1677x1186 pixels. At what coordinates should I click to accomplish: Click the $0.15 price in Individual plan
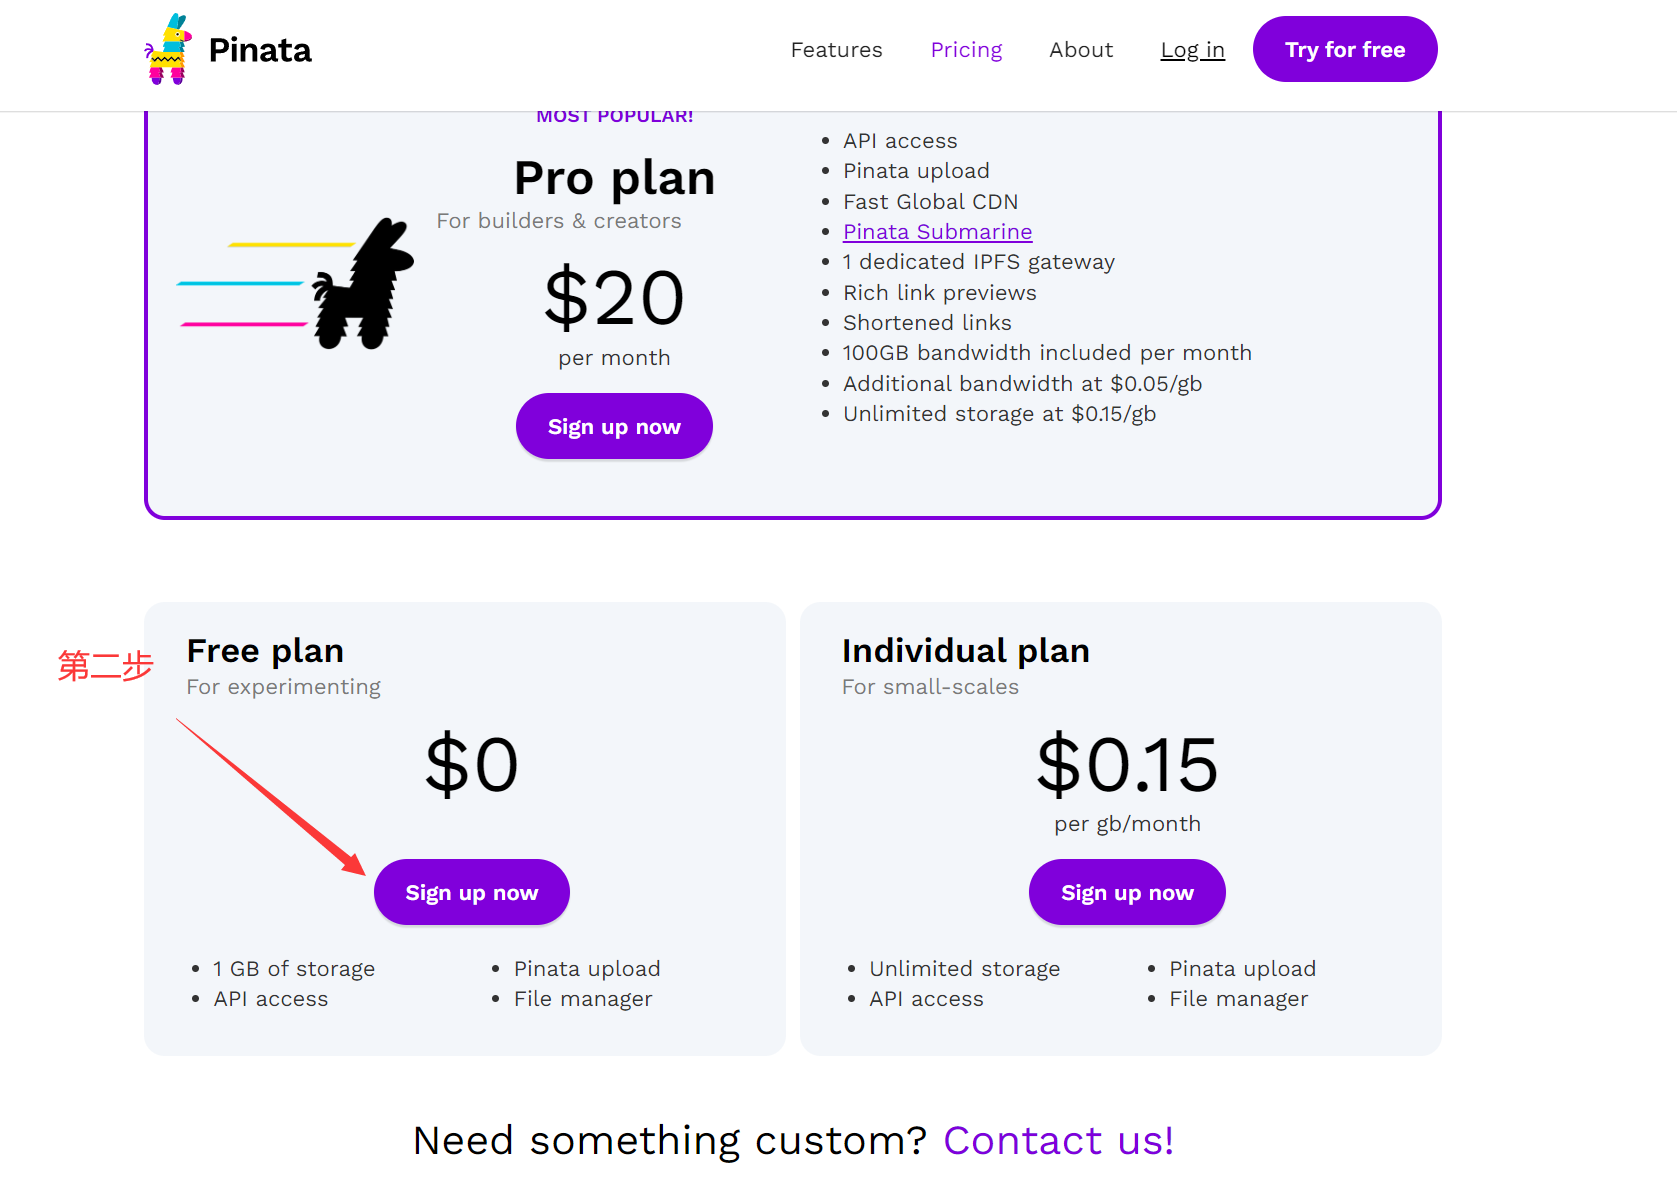[x=1127, y=765]
